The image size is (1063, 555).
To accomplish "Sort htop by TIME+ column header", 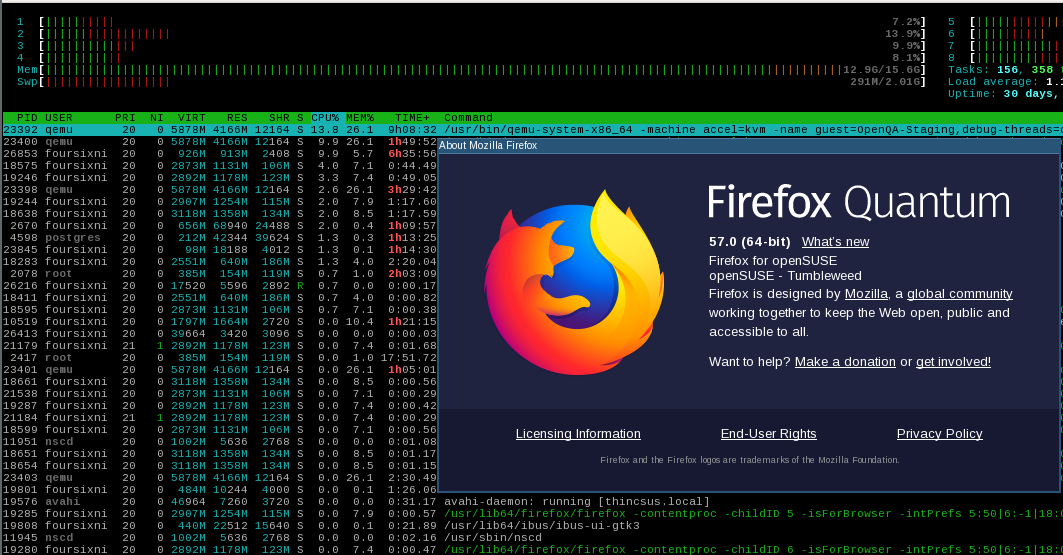I will [412, 118].
